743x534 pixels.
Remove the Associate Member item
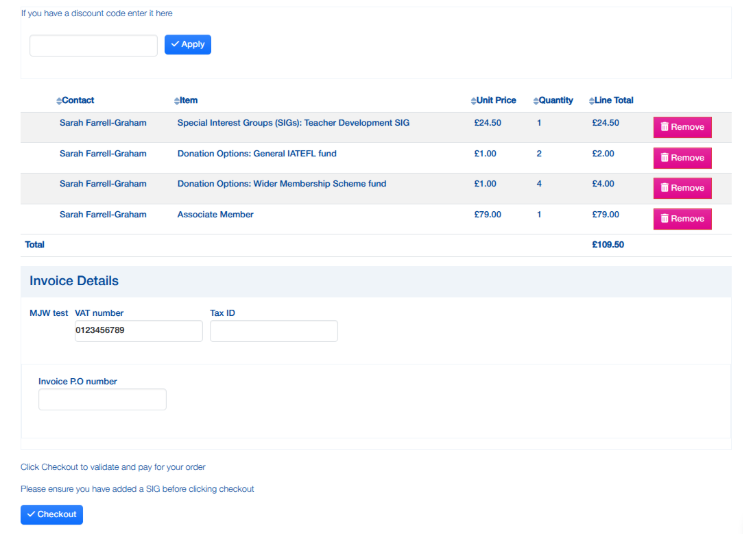(x=682, y=218)
